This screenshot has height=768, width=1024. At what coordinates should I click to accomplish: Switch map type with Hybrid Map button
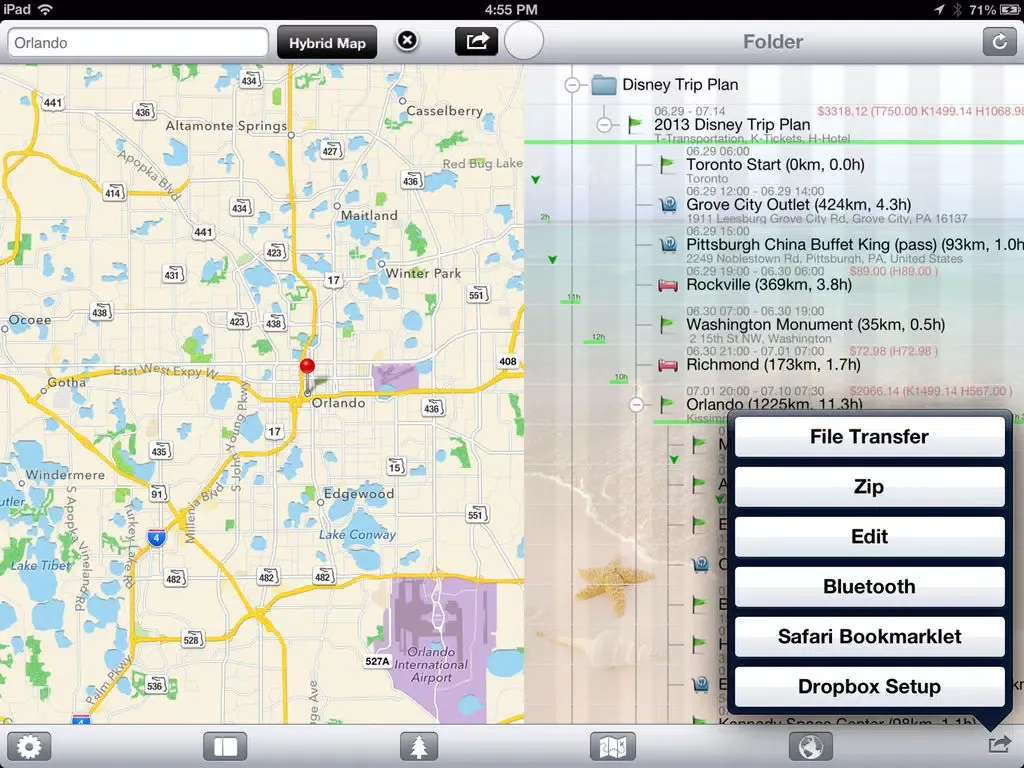[x=327, y=42]
